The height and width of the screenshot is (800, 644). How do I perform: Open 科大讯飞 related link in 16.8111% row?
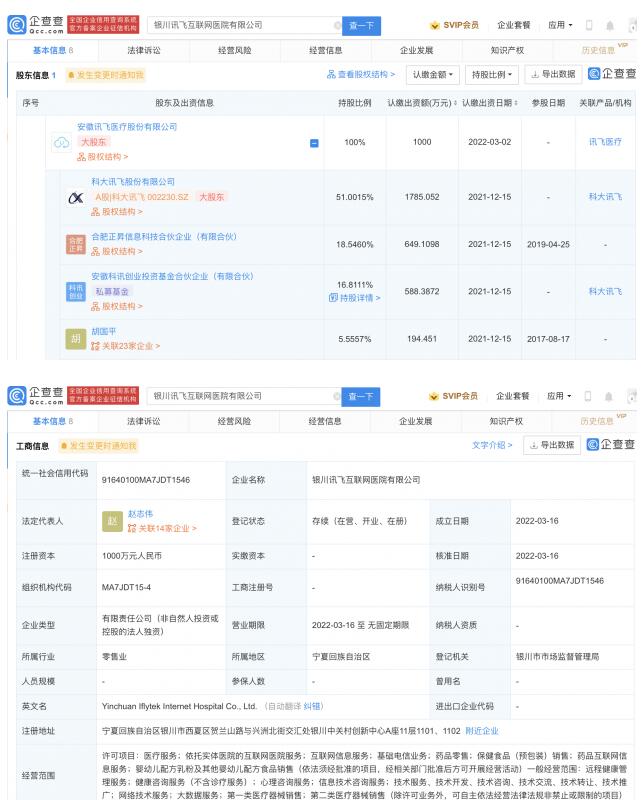pyautogui.click(x=605, y=292)
